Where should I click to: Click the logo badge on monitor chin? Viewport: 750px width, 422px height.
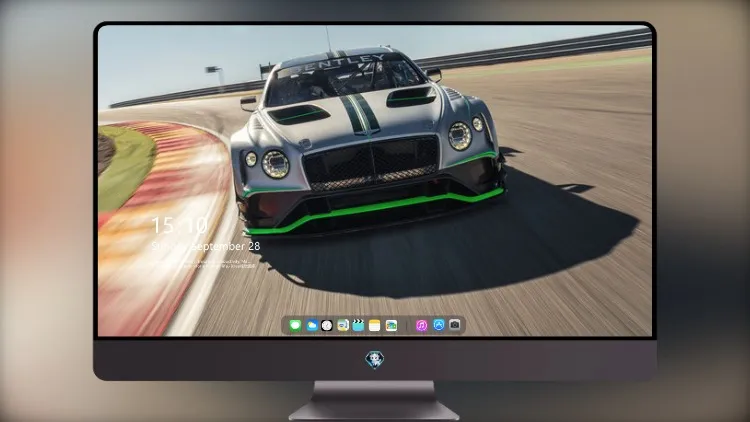tap(375, 359)
